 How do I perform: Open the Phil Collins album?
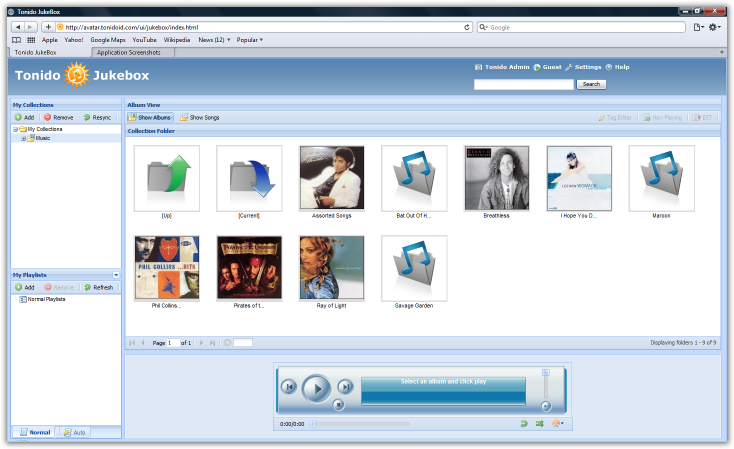tap(167, 268)
